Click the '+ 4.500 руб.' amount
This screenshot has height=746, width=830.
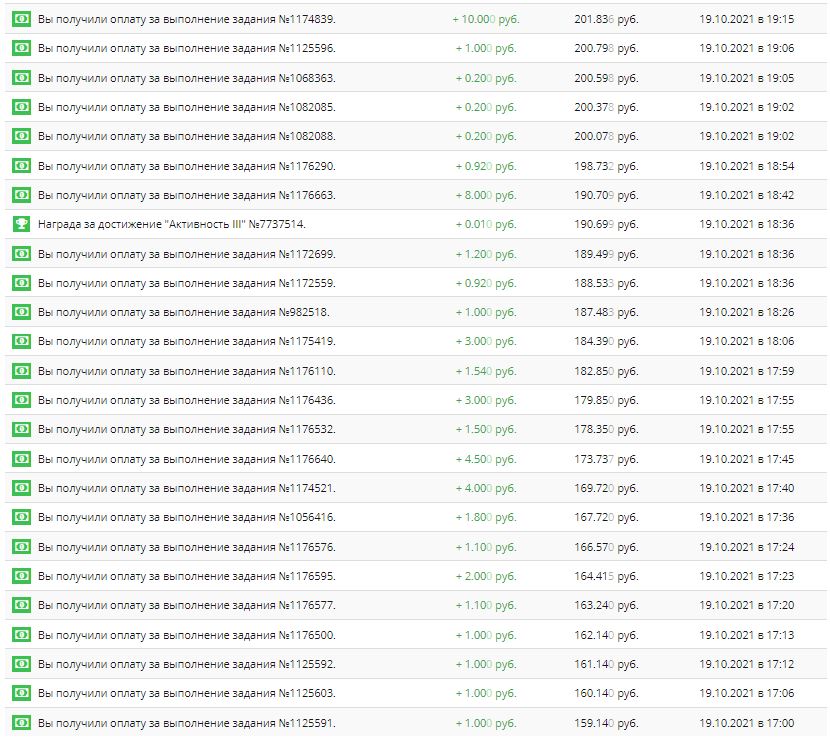[x=486, y=459]
